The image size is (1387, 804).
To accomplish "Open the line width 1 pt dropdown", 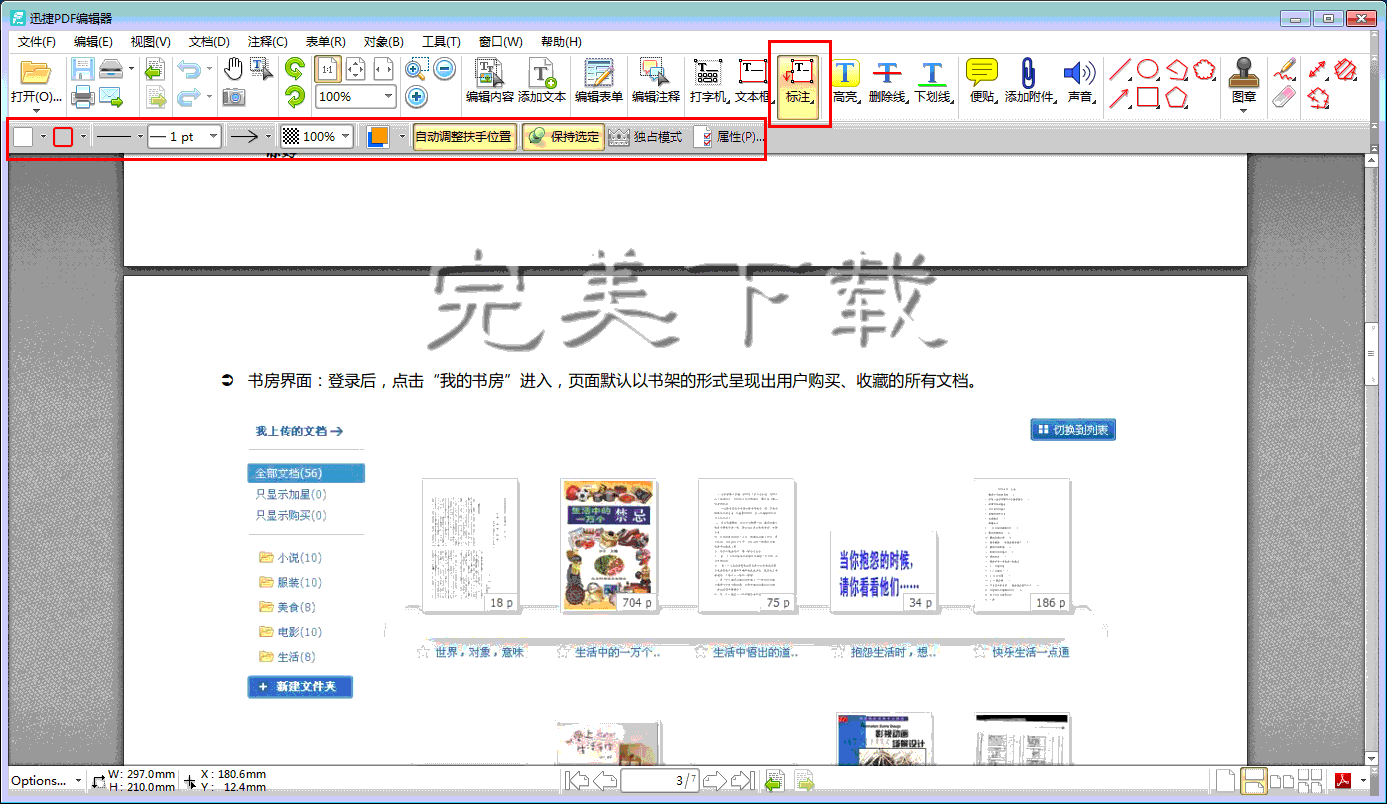I will tap(213, 137).
